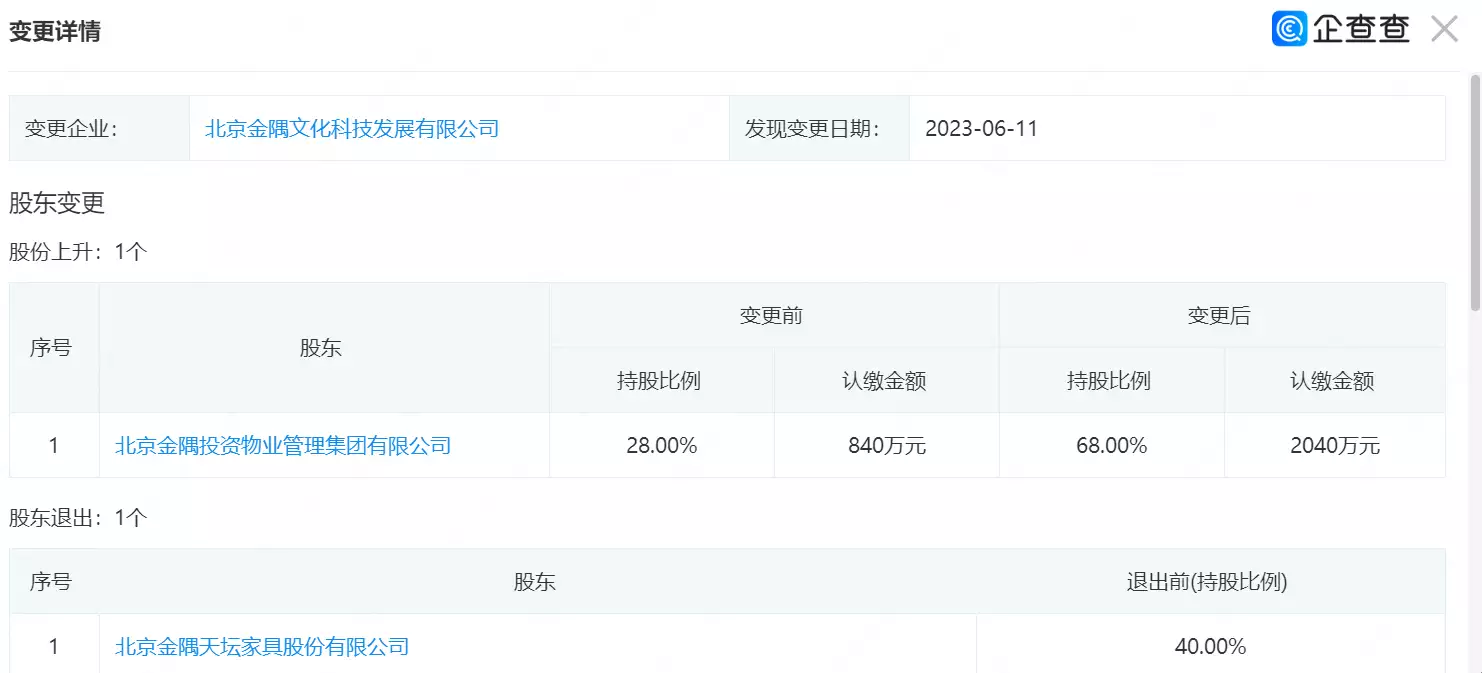Click the 840万元 subscribed amount cell
Image resolution: width=1482 pixels, height=673 pixels.
[887, 445]
